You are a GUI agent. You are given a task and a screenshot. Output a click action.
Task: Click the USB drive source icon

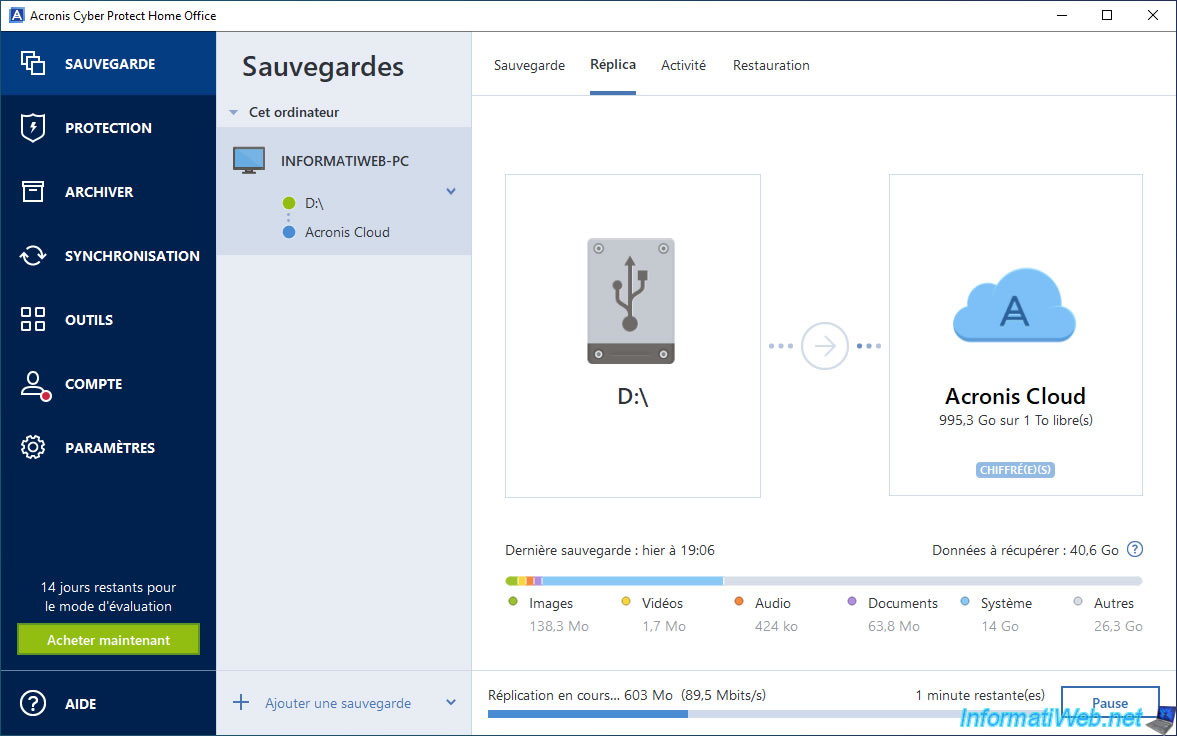[631, 301]
